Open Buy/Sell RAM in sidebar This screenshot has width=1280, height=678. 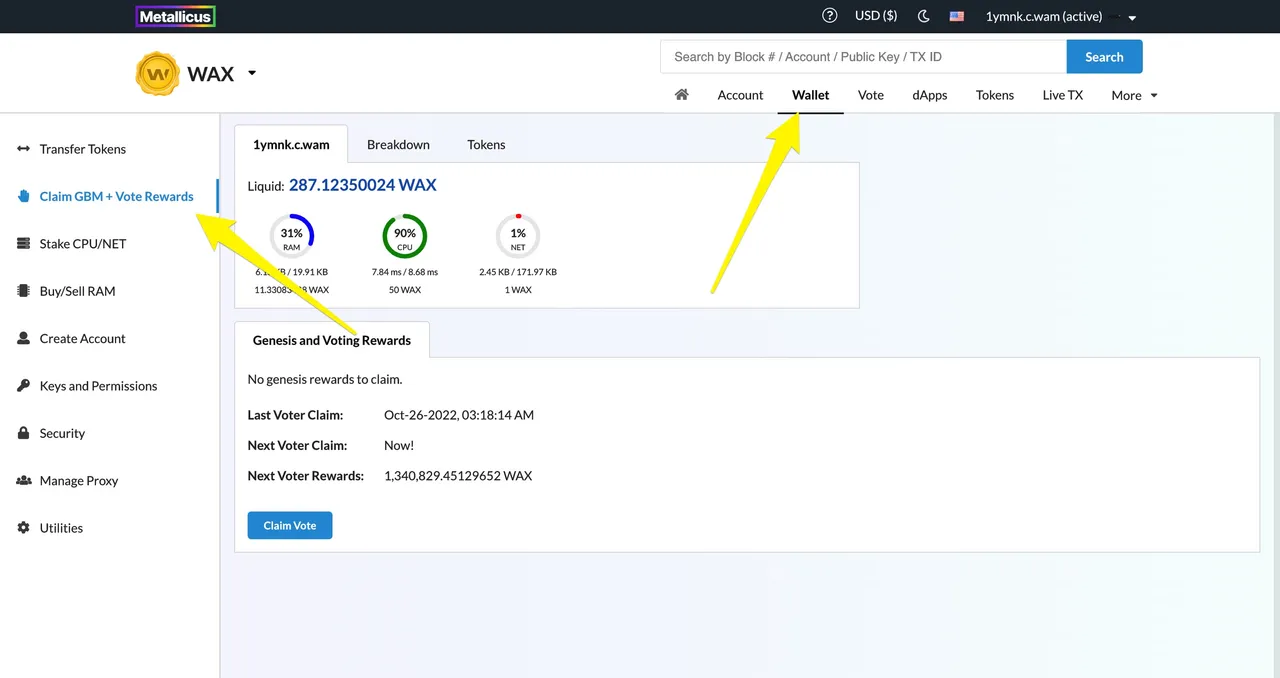[78, 291]
